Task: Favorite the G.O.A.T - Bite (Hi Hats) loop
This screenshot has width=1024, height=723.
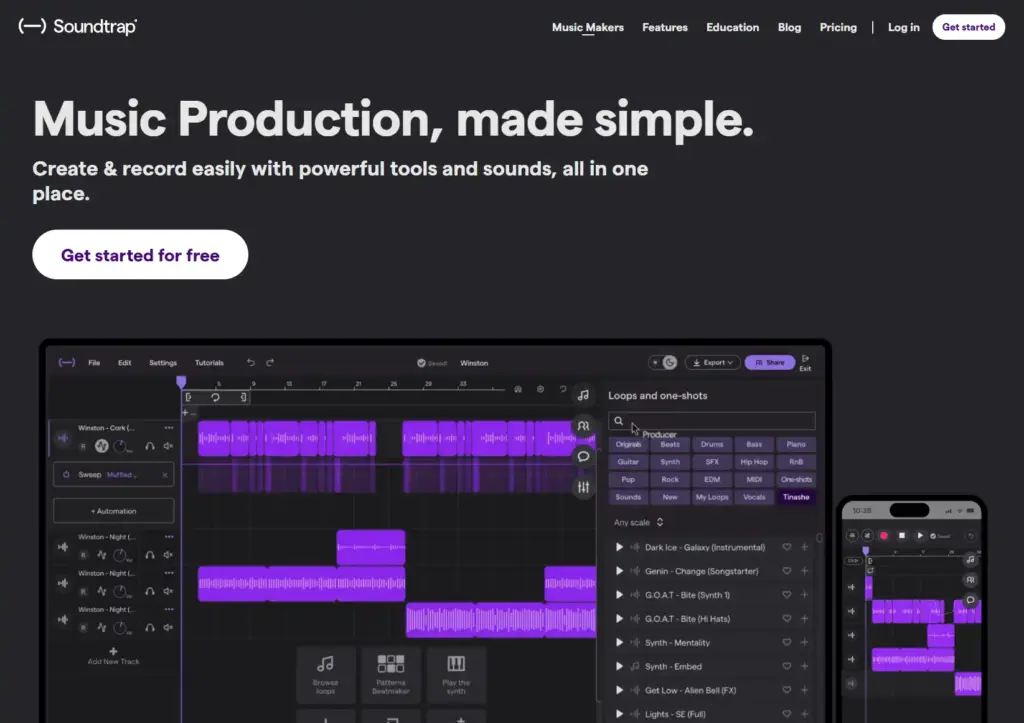Action: click(787, 619)
